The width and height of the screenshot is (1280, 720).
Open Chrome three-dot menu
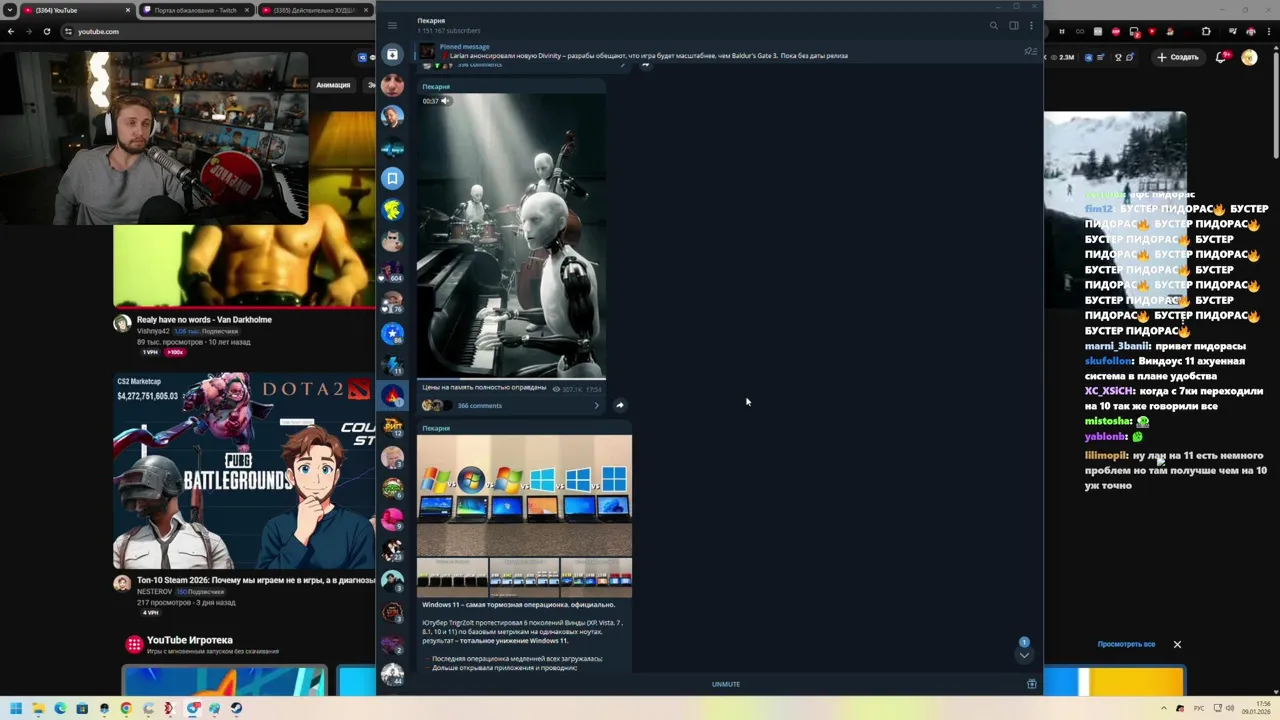1270,31
